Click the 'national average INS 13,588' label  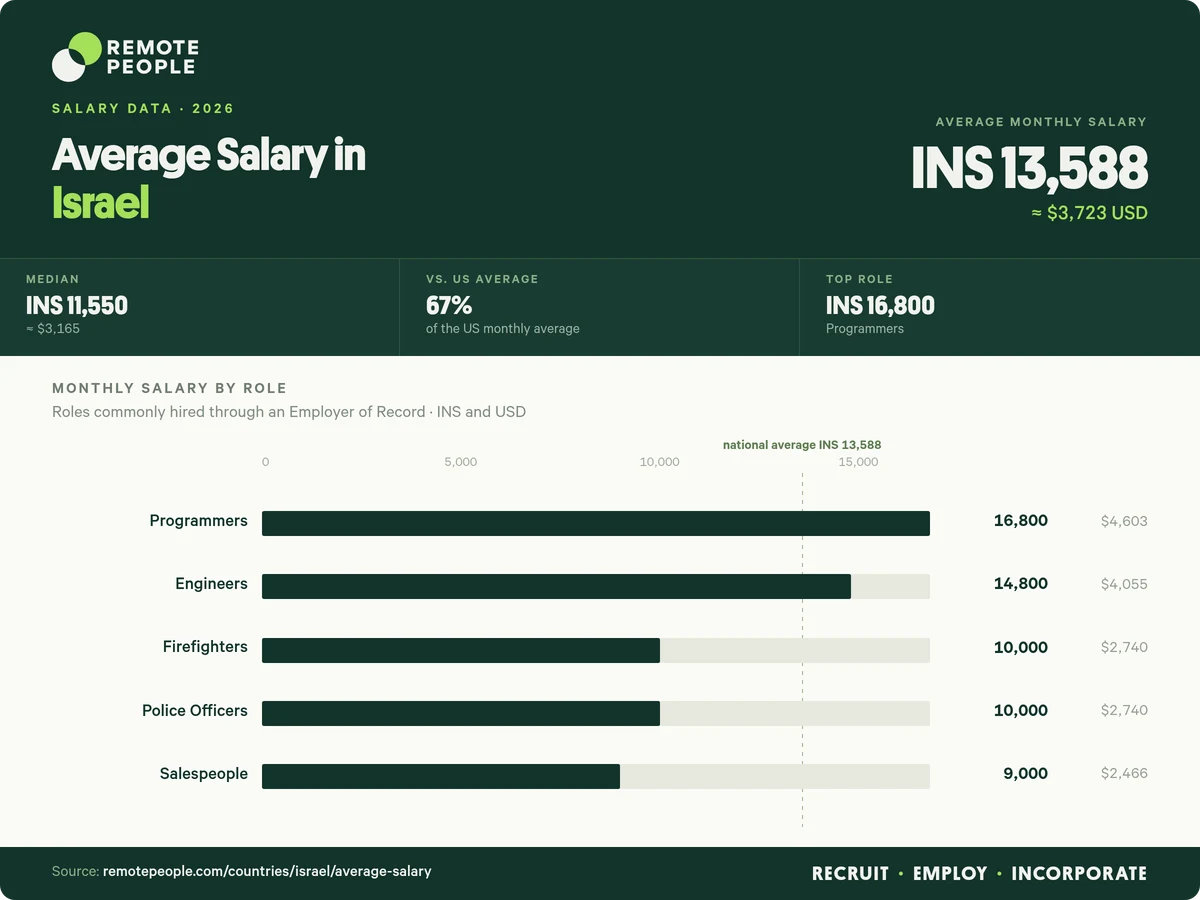(x=802, y=445)
